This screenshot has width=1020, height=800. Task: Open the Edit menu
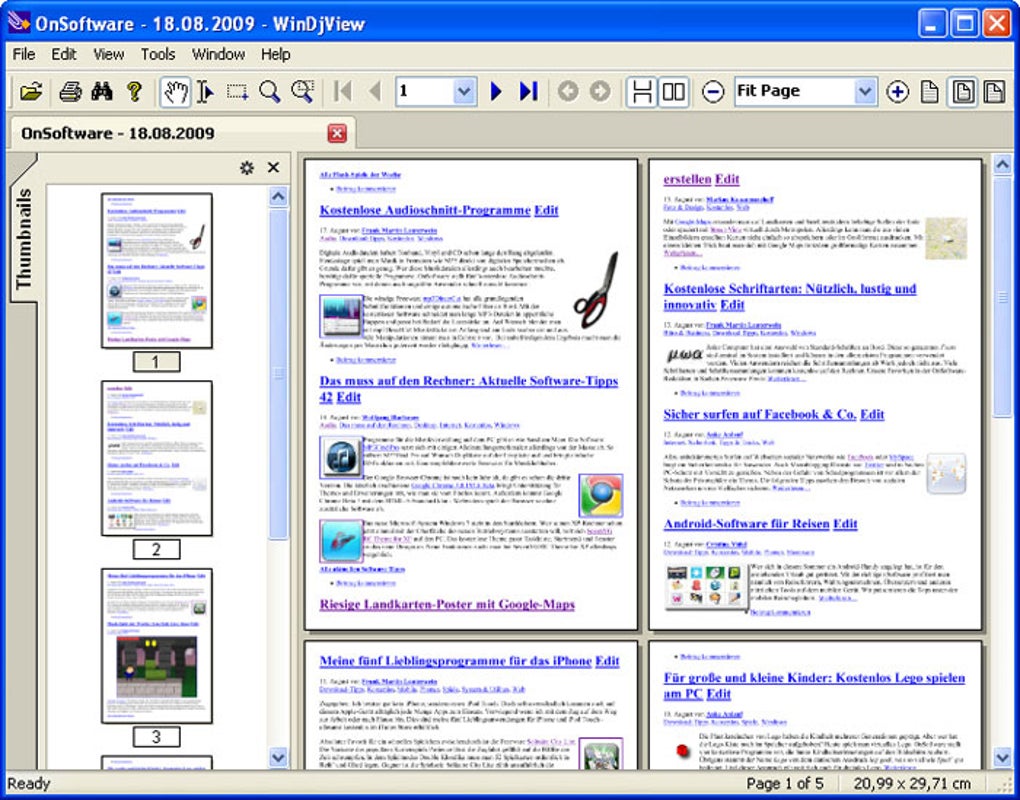click(x=64, y=54)
